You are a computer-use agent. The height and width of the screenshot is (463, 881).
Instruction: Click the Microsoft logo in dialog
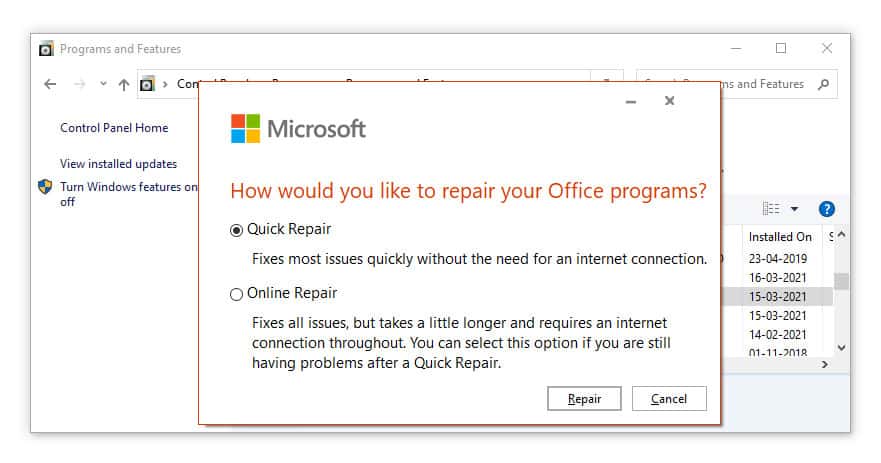pos(246,129)
